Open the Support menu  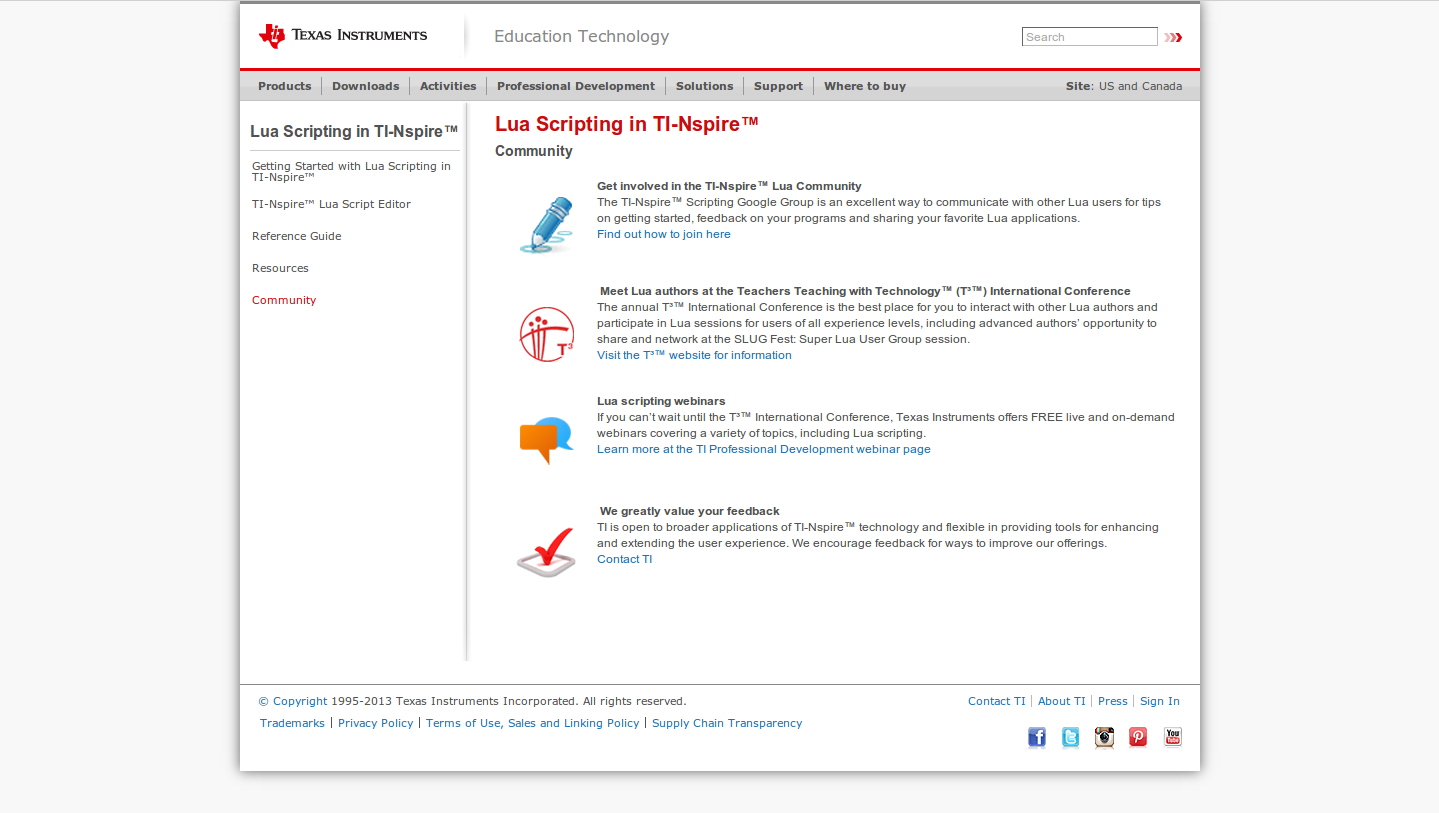[779, 86]
